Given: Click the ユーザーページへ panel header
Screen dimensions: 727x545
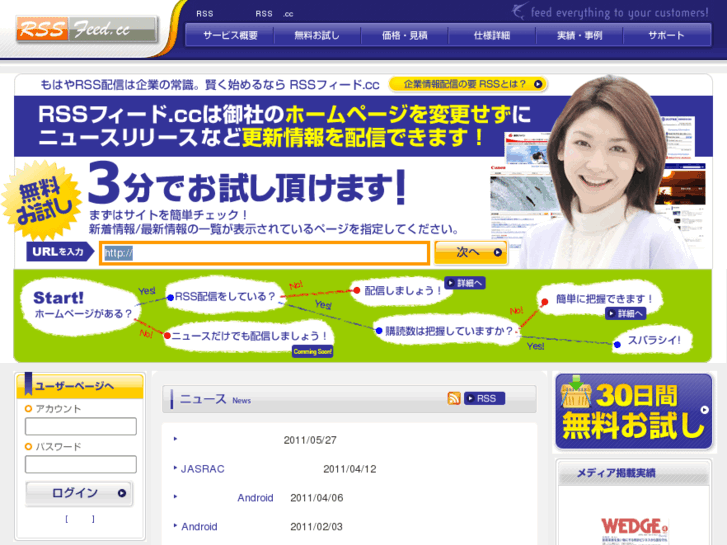Looking at the screenshot, I should [80, 386].
